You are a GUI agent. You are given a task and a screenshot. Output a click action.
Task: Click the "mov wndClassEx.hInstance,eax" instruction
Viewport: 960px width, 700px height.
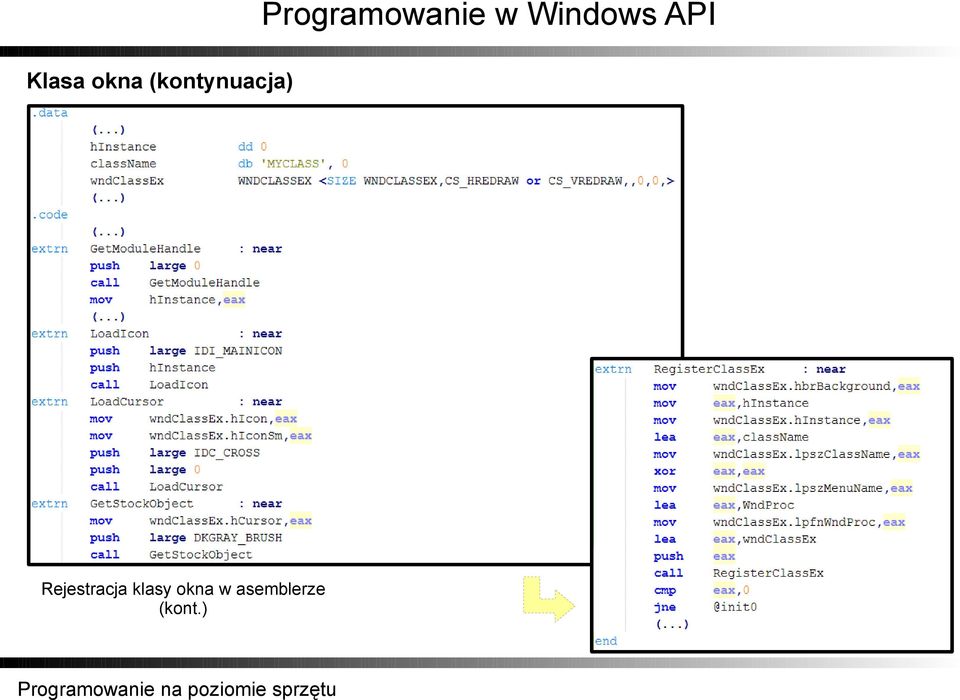pos(772,421)
